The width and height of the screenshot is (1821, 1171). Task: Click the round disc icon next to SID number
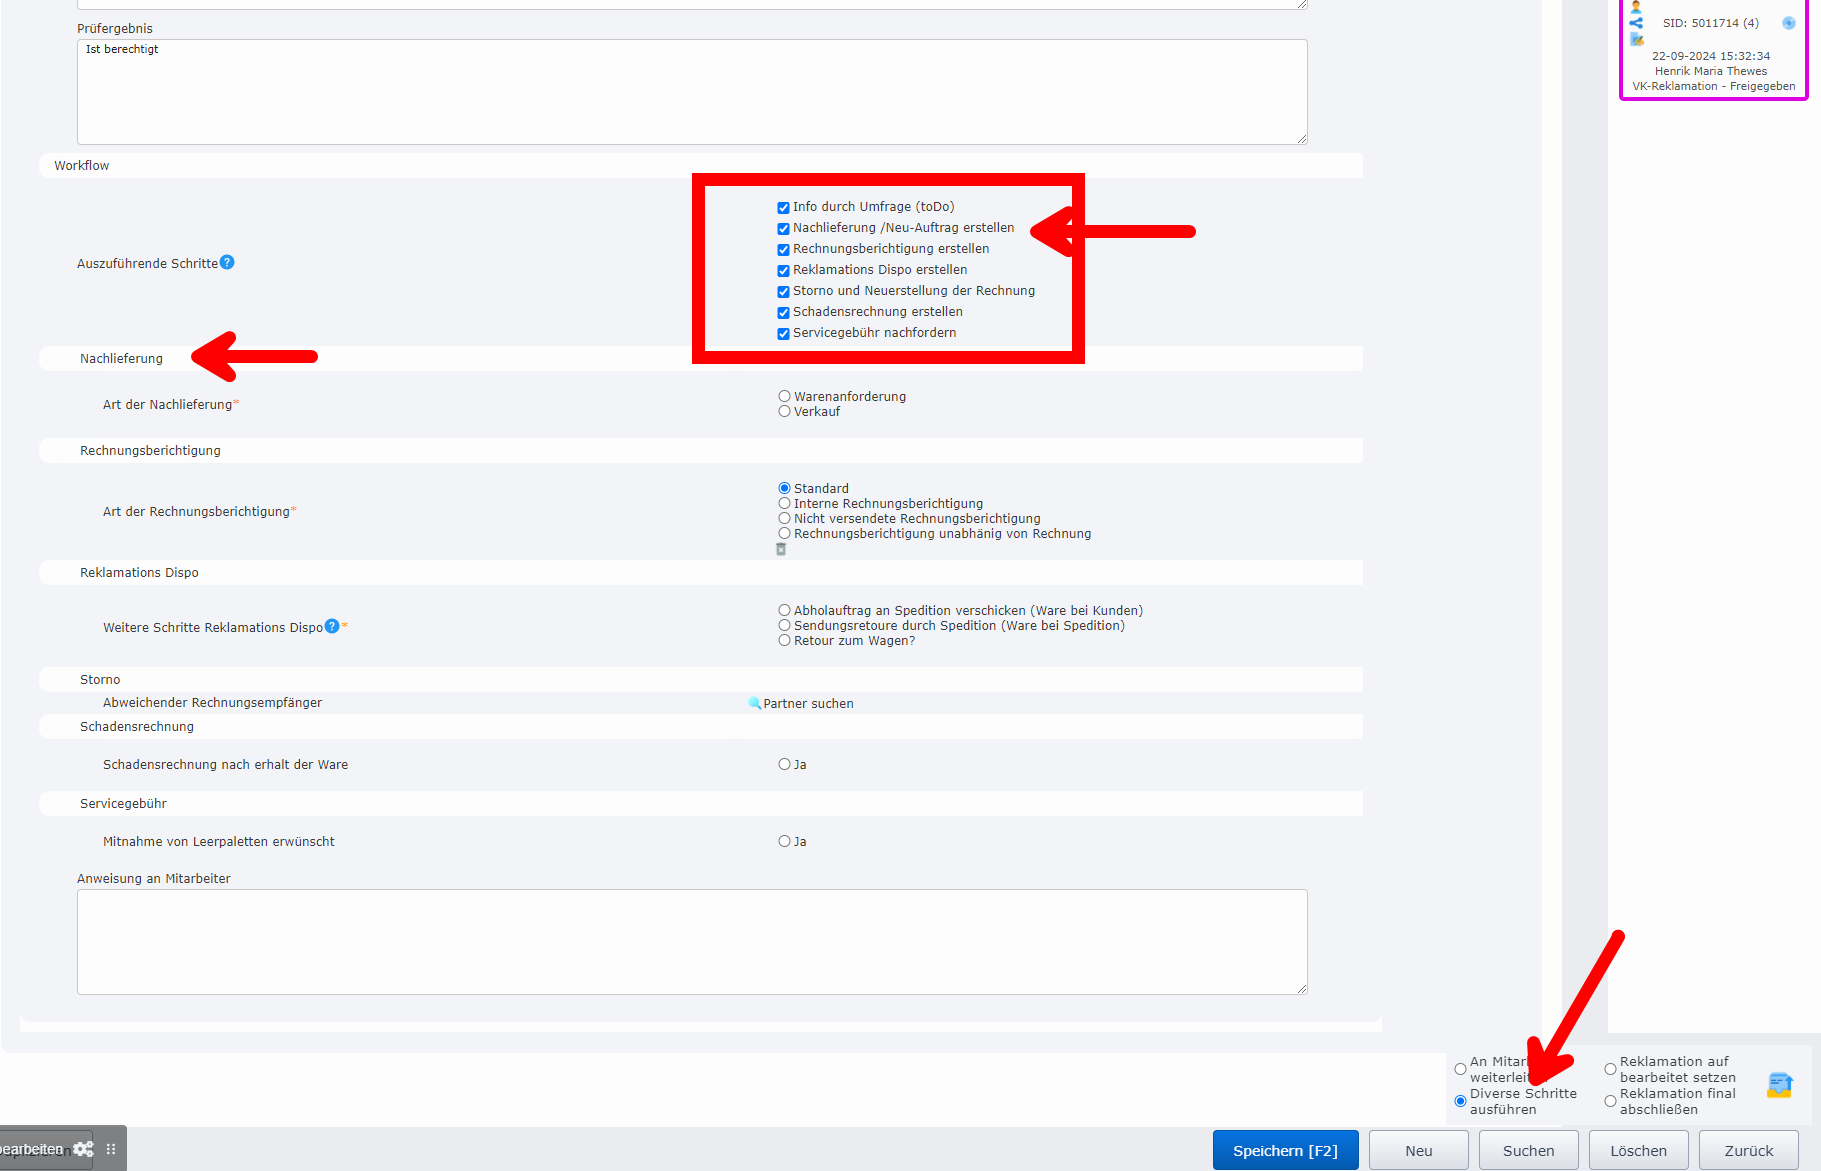point(1788,23)
